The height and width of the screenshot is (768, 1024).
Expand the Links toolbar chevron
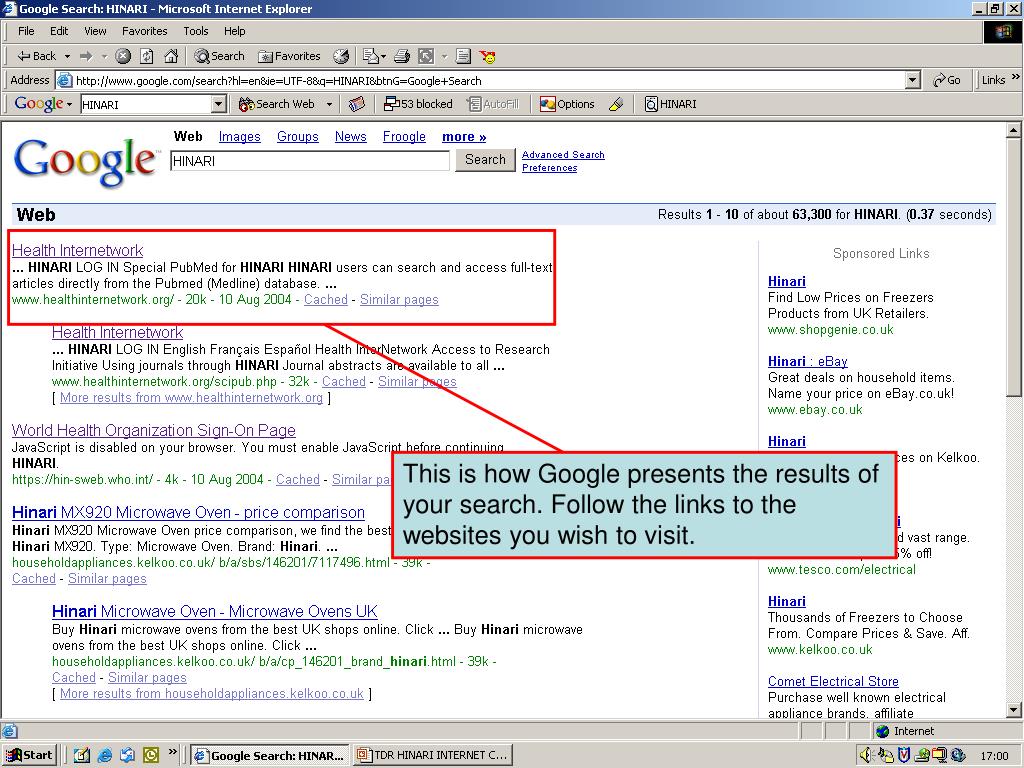(x=1016, y=78)
